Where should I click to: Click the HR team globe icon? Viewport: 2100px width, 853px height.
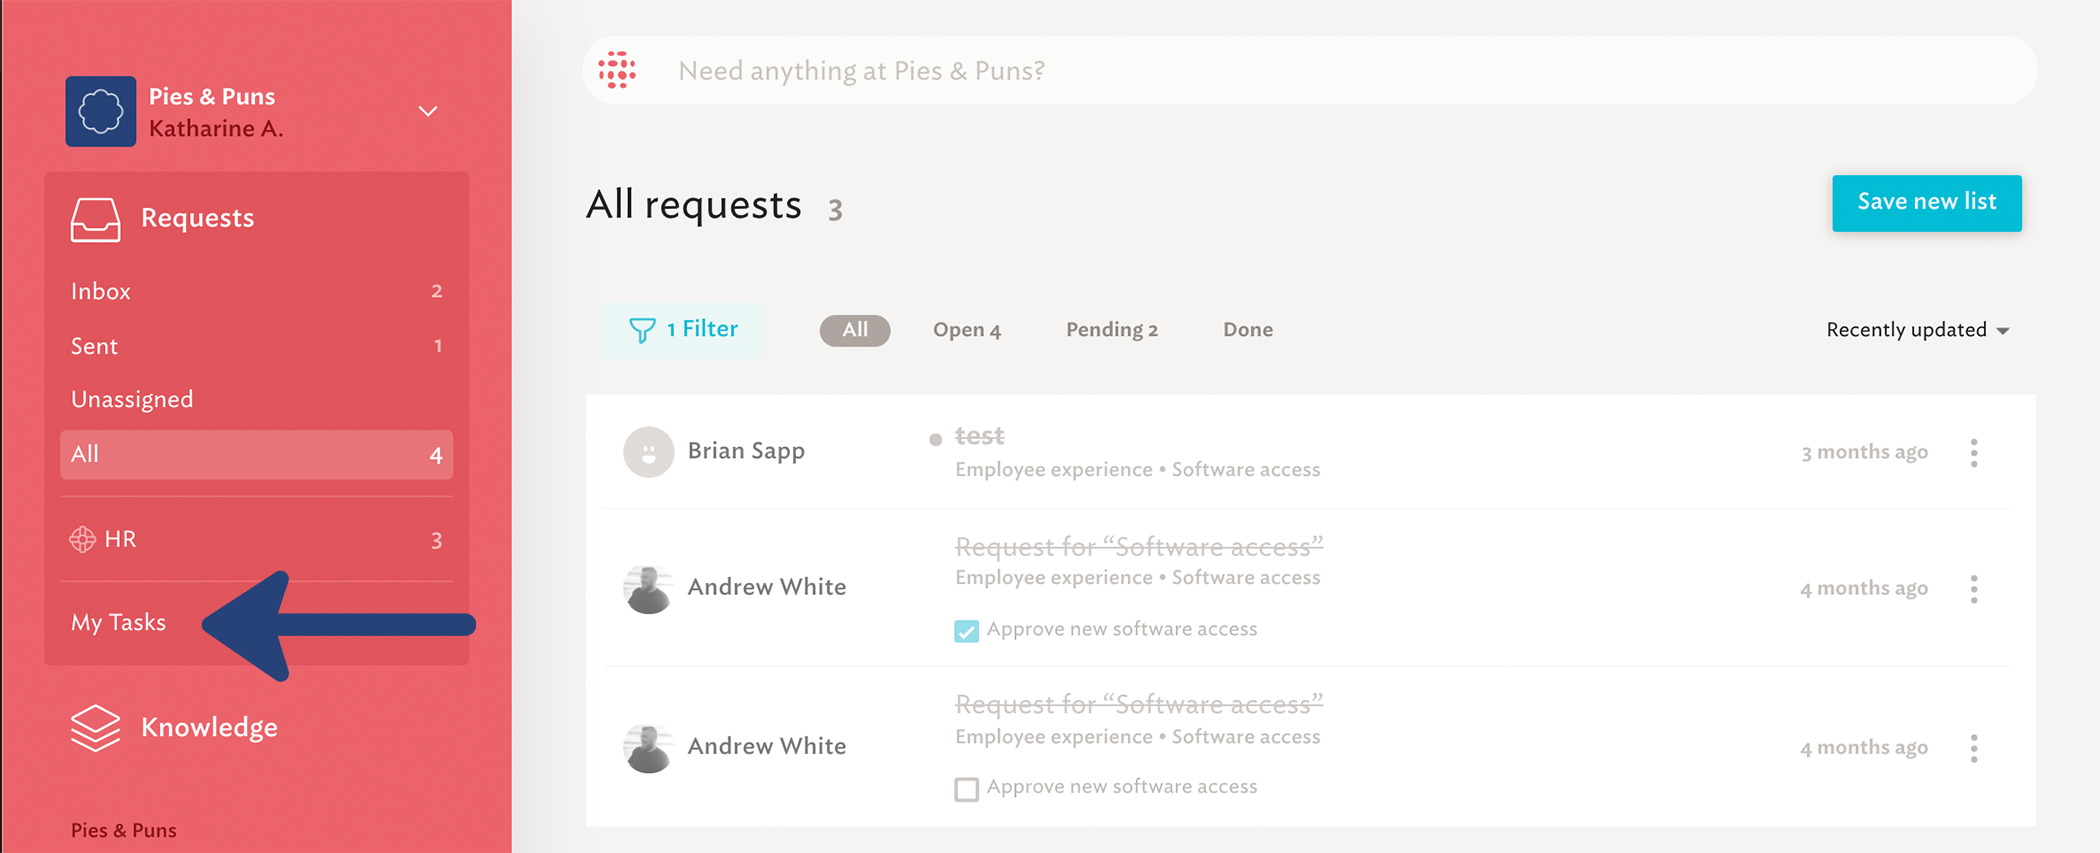click(x=82, y=540)
